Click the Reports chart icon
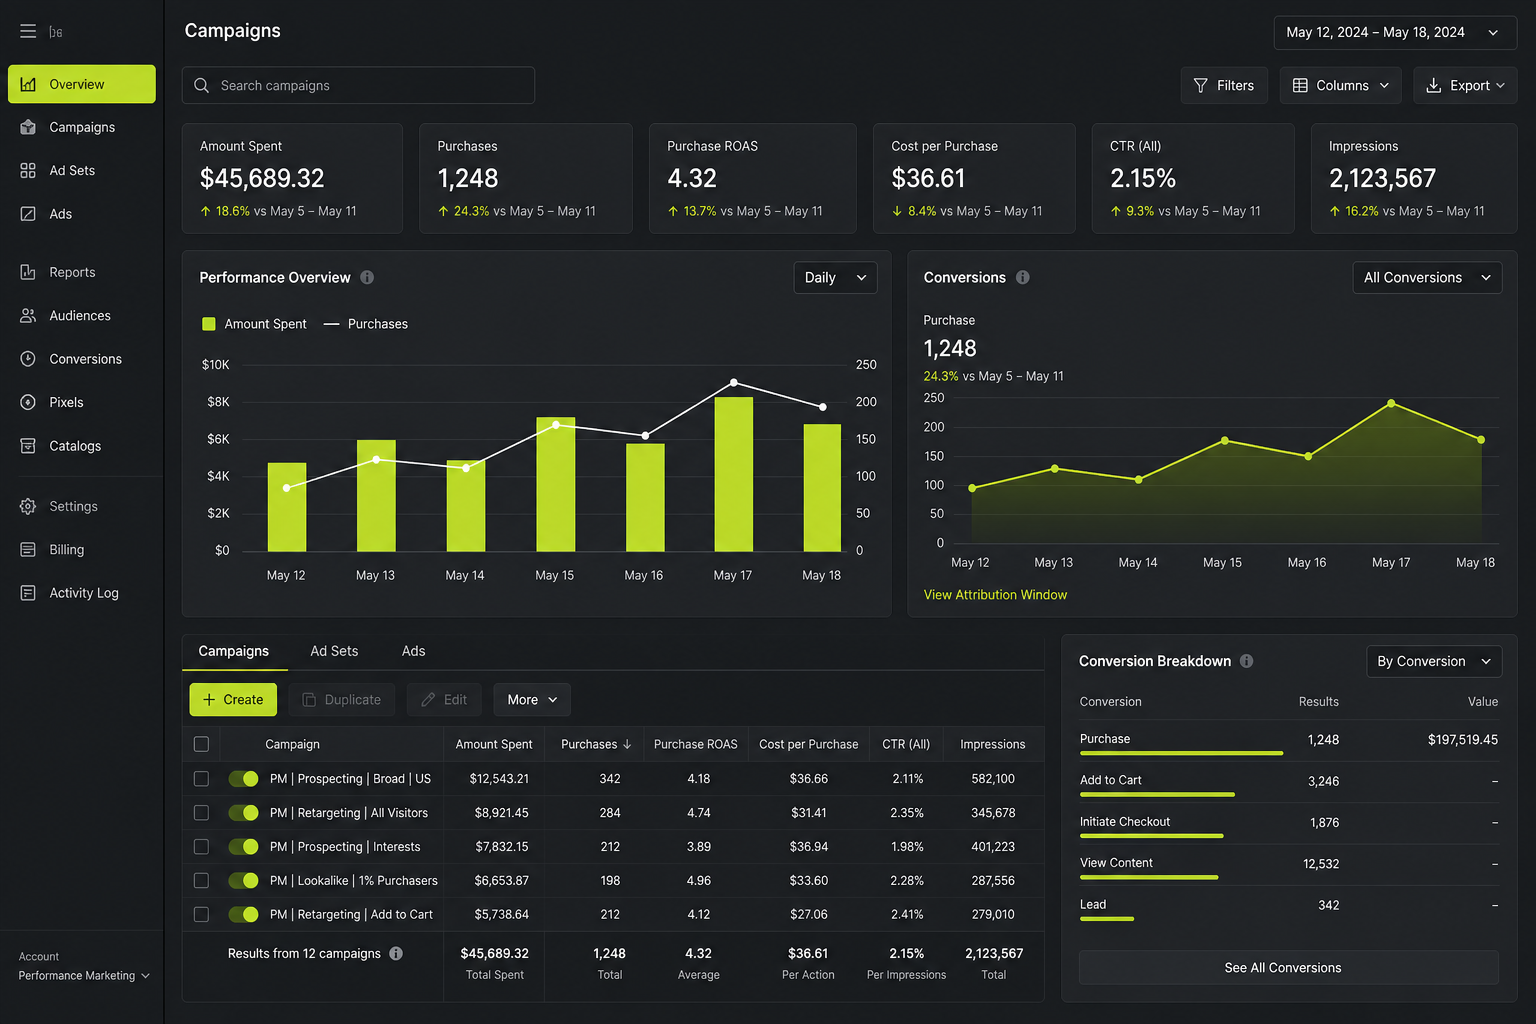 28,272
